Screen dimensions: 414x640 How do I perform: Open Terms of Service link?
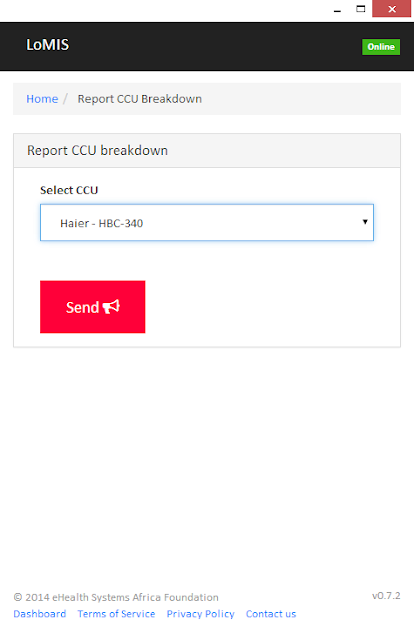(x=116, y=614)
